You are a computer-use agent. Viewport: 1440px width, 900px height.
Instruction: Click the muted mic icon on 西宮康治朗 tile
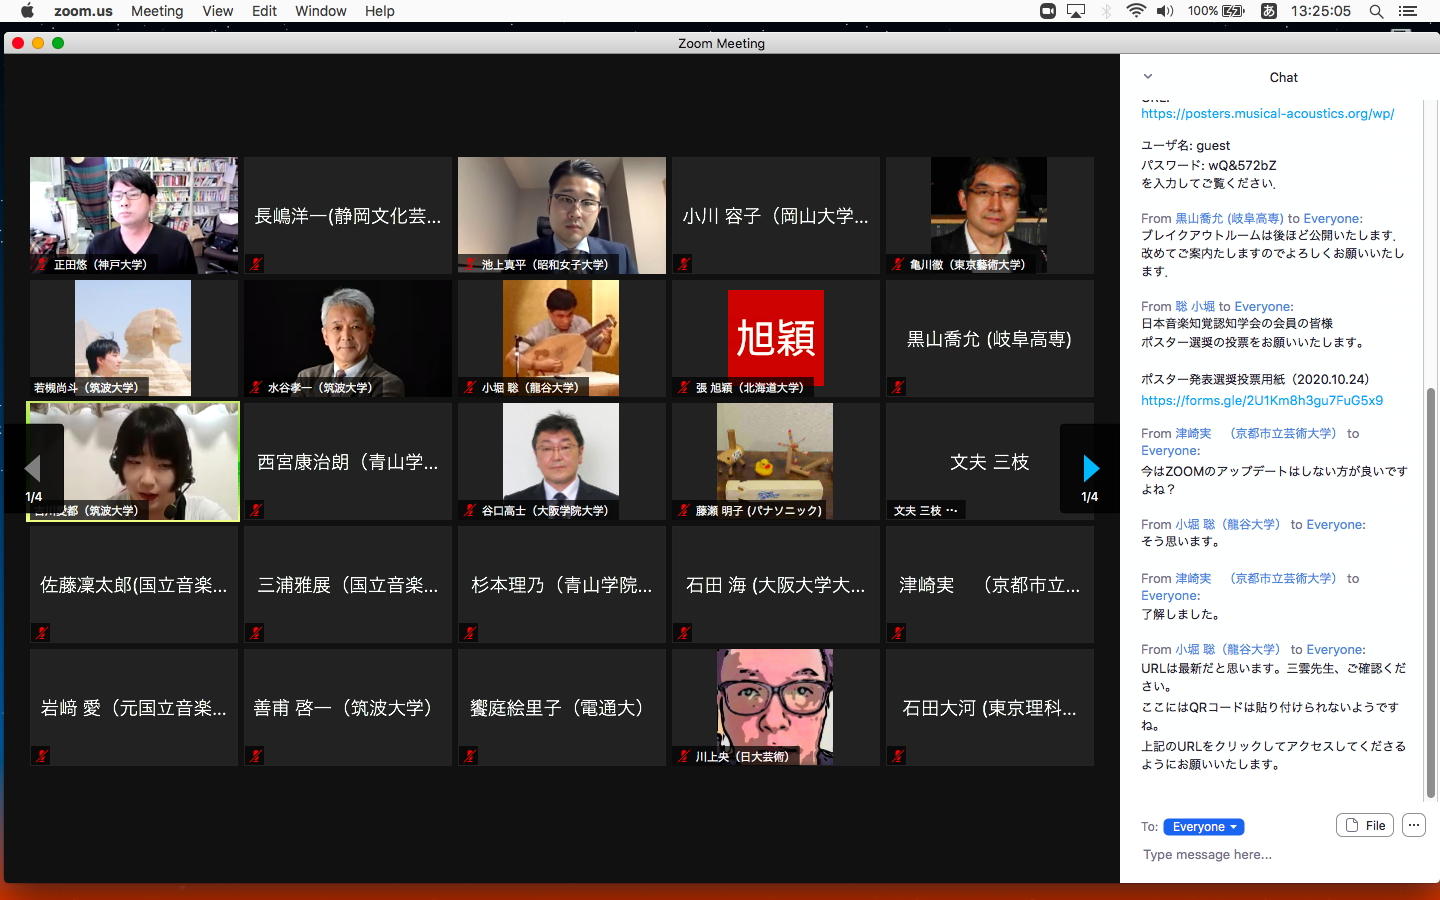click(255, 510)
